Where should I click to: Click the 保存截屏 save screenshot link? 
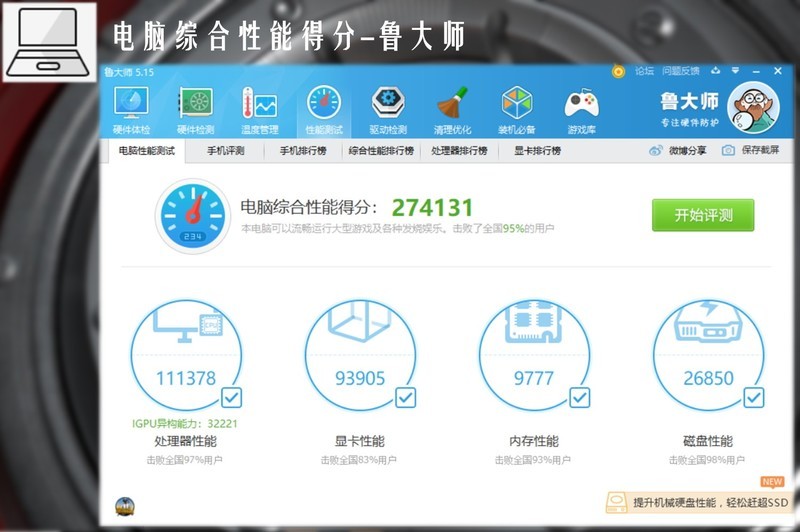tap(760, 150)
